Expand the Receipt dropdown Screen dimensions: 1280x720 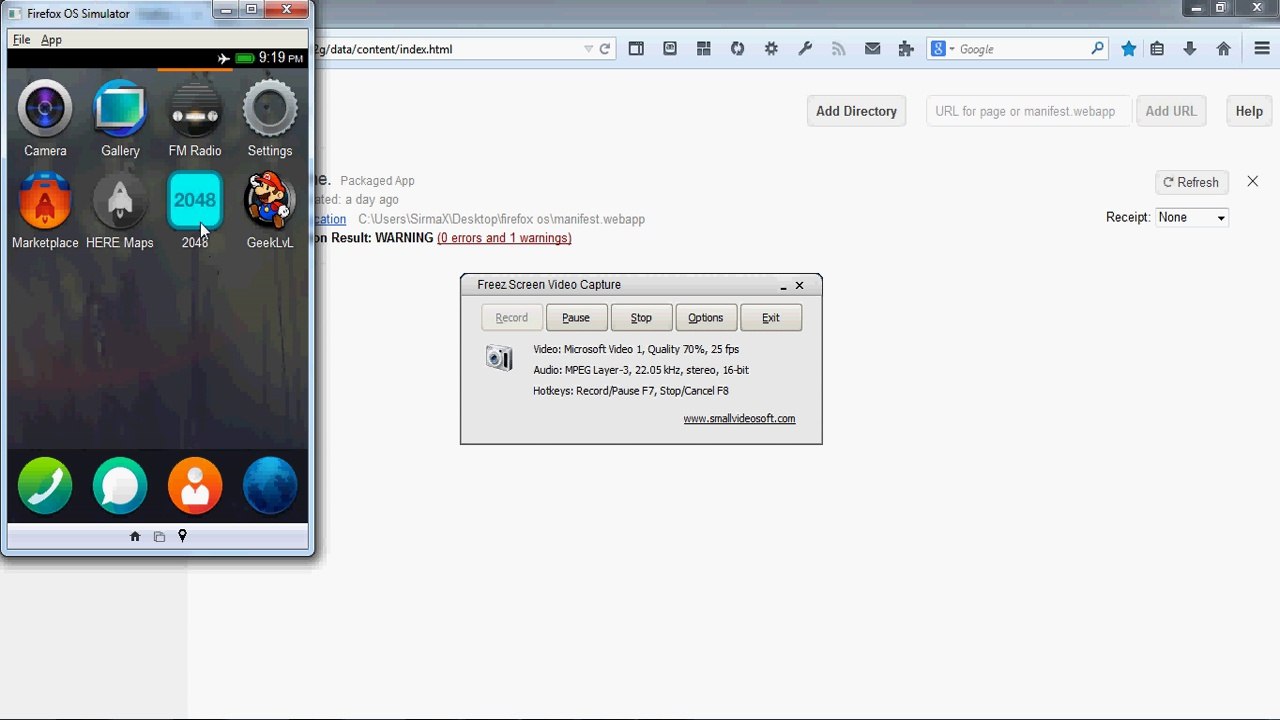pyautogui.click(x=1192, y=217)
